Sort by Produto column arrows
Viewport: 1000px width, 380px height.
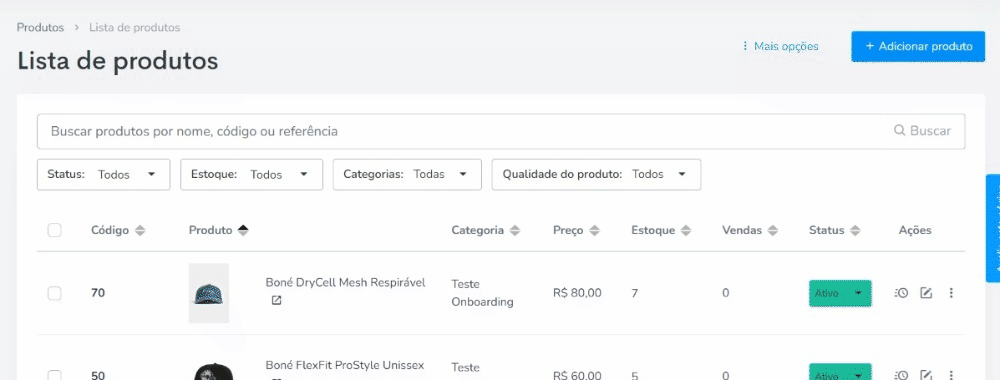tap(243, 231)
